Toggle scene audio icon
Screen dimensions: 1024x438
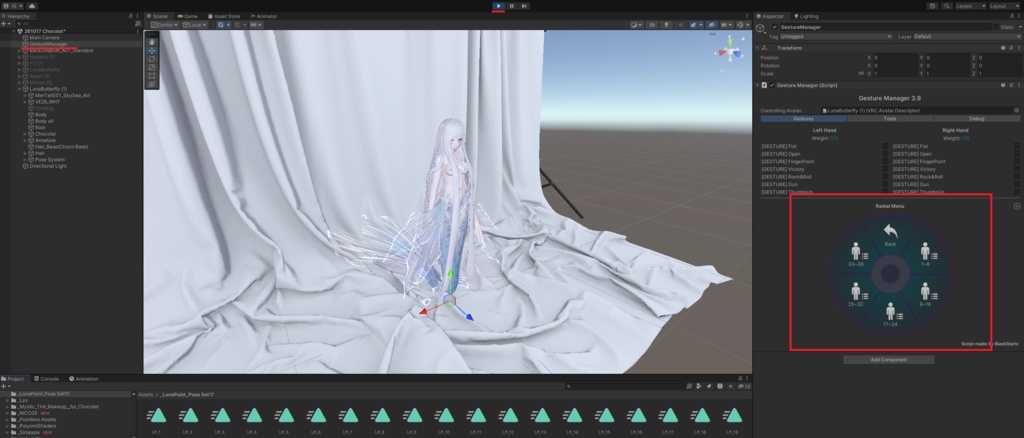coord(682,25)
